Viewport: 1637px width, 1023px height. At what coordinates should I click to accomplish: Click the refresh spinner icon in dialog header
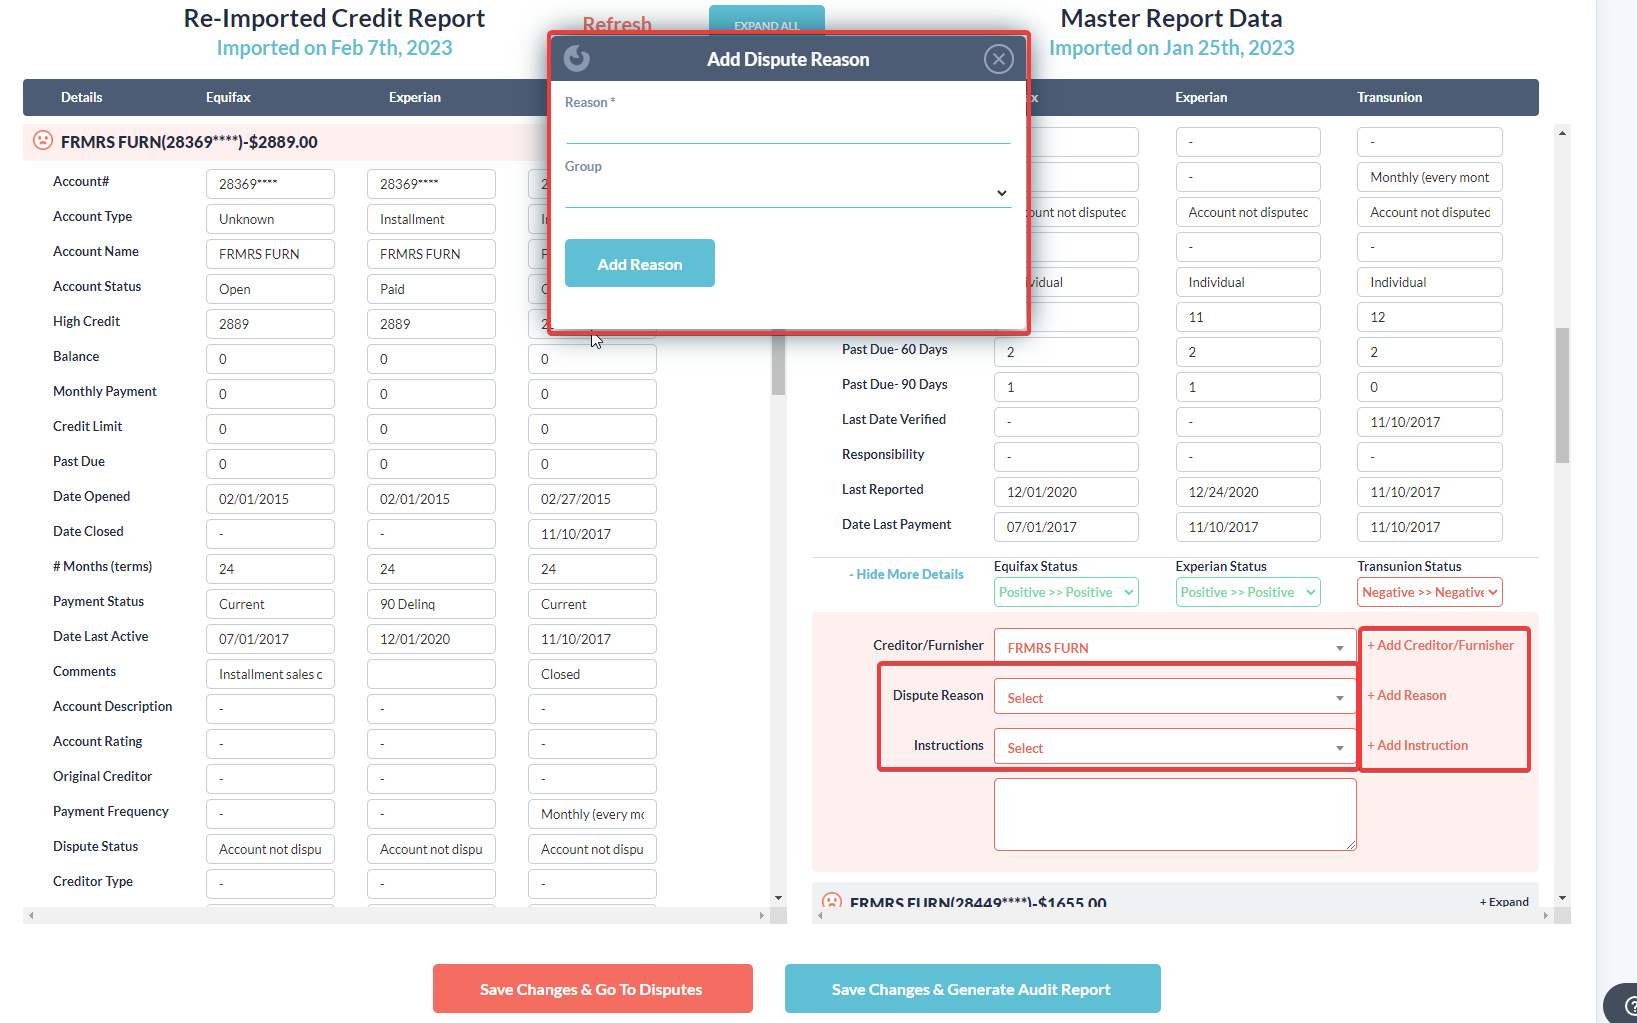[x=577, y=59]
